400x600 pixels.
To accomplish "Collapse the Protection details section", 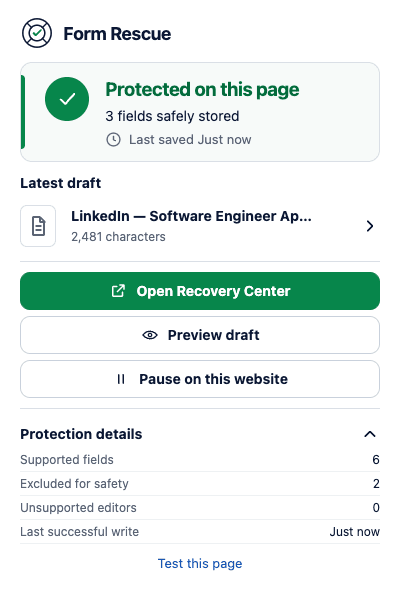I will click(370, 434).
